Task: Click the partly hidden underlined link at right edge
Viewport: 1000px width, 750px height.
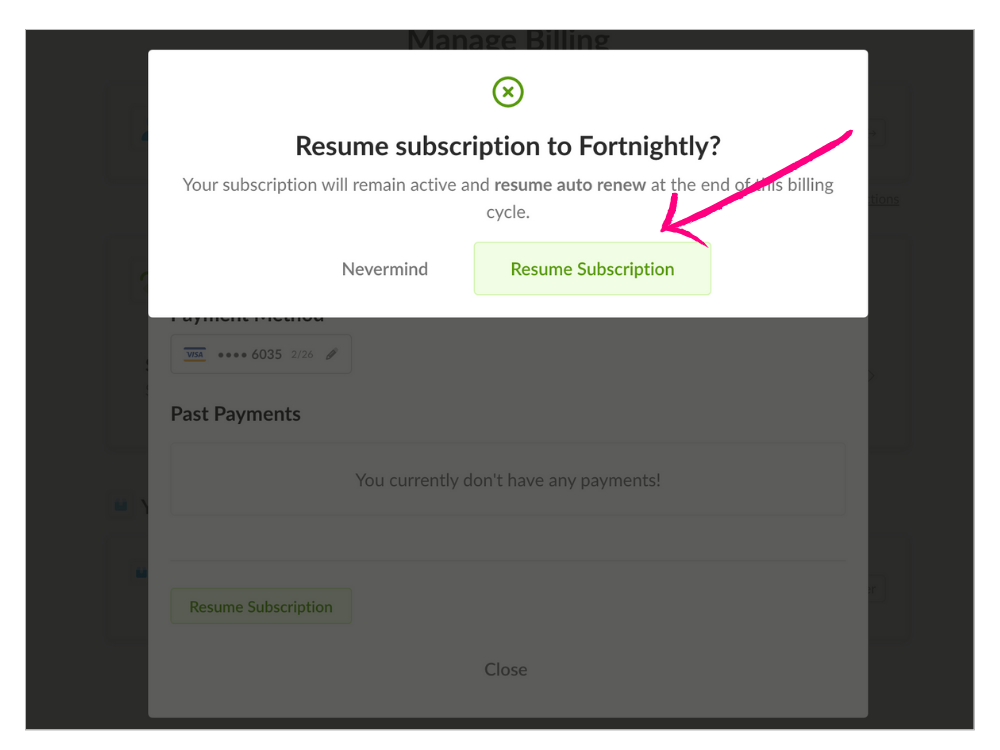Action: tap(883, 199)
